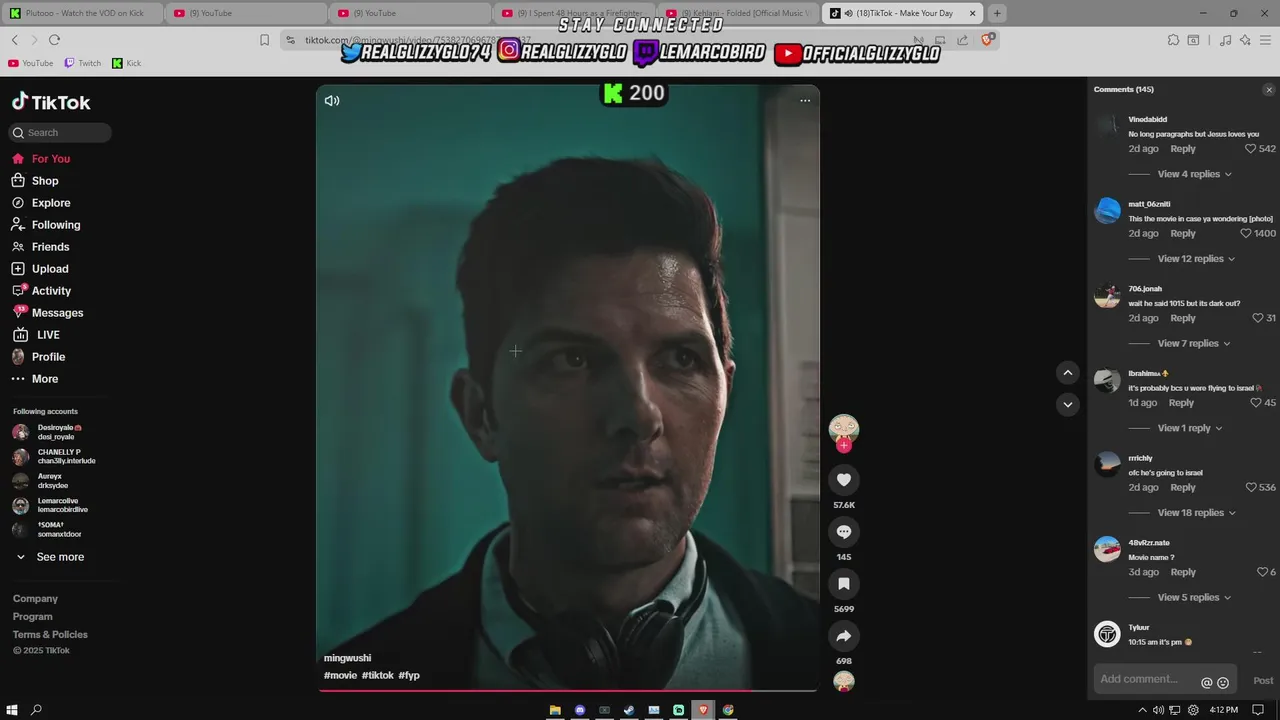Switch to Kehlani - Folded tab
The image size is (1280, 720).
coord(738,13)
